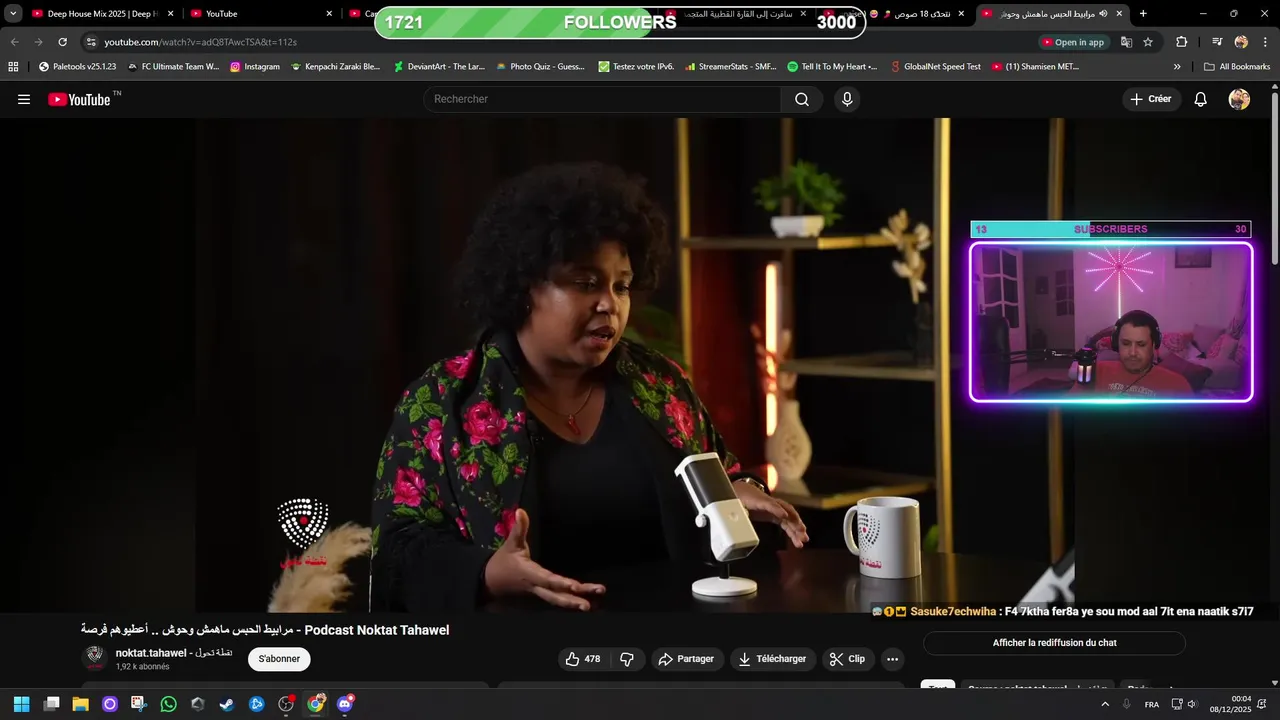
Task: Click the page vertical scrollbar
Action: click(x=1275, y=180)
